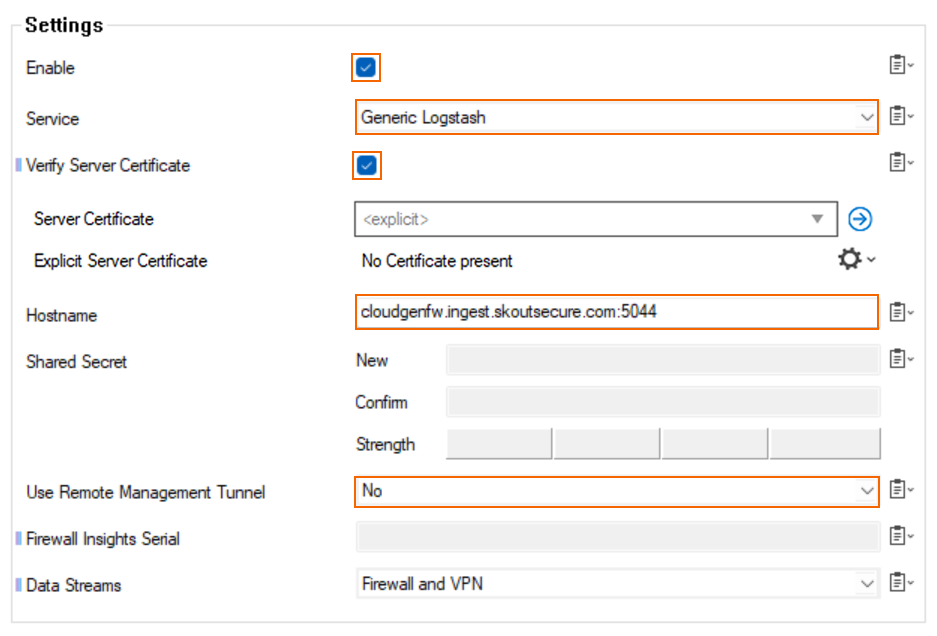Open Use Remote Management Tunnel dropdown
Viewport: 937px width, 636px height.
click(617, 491)
